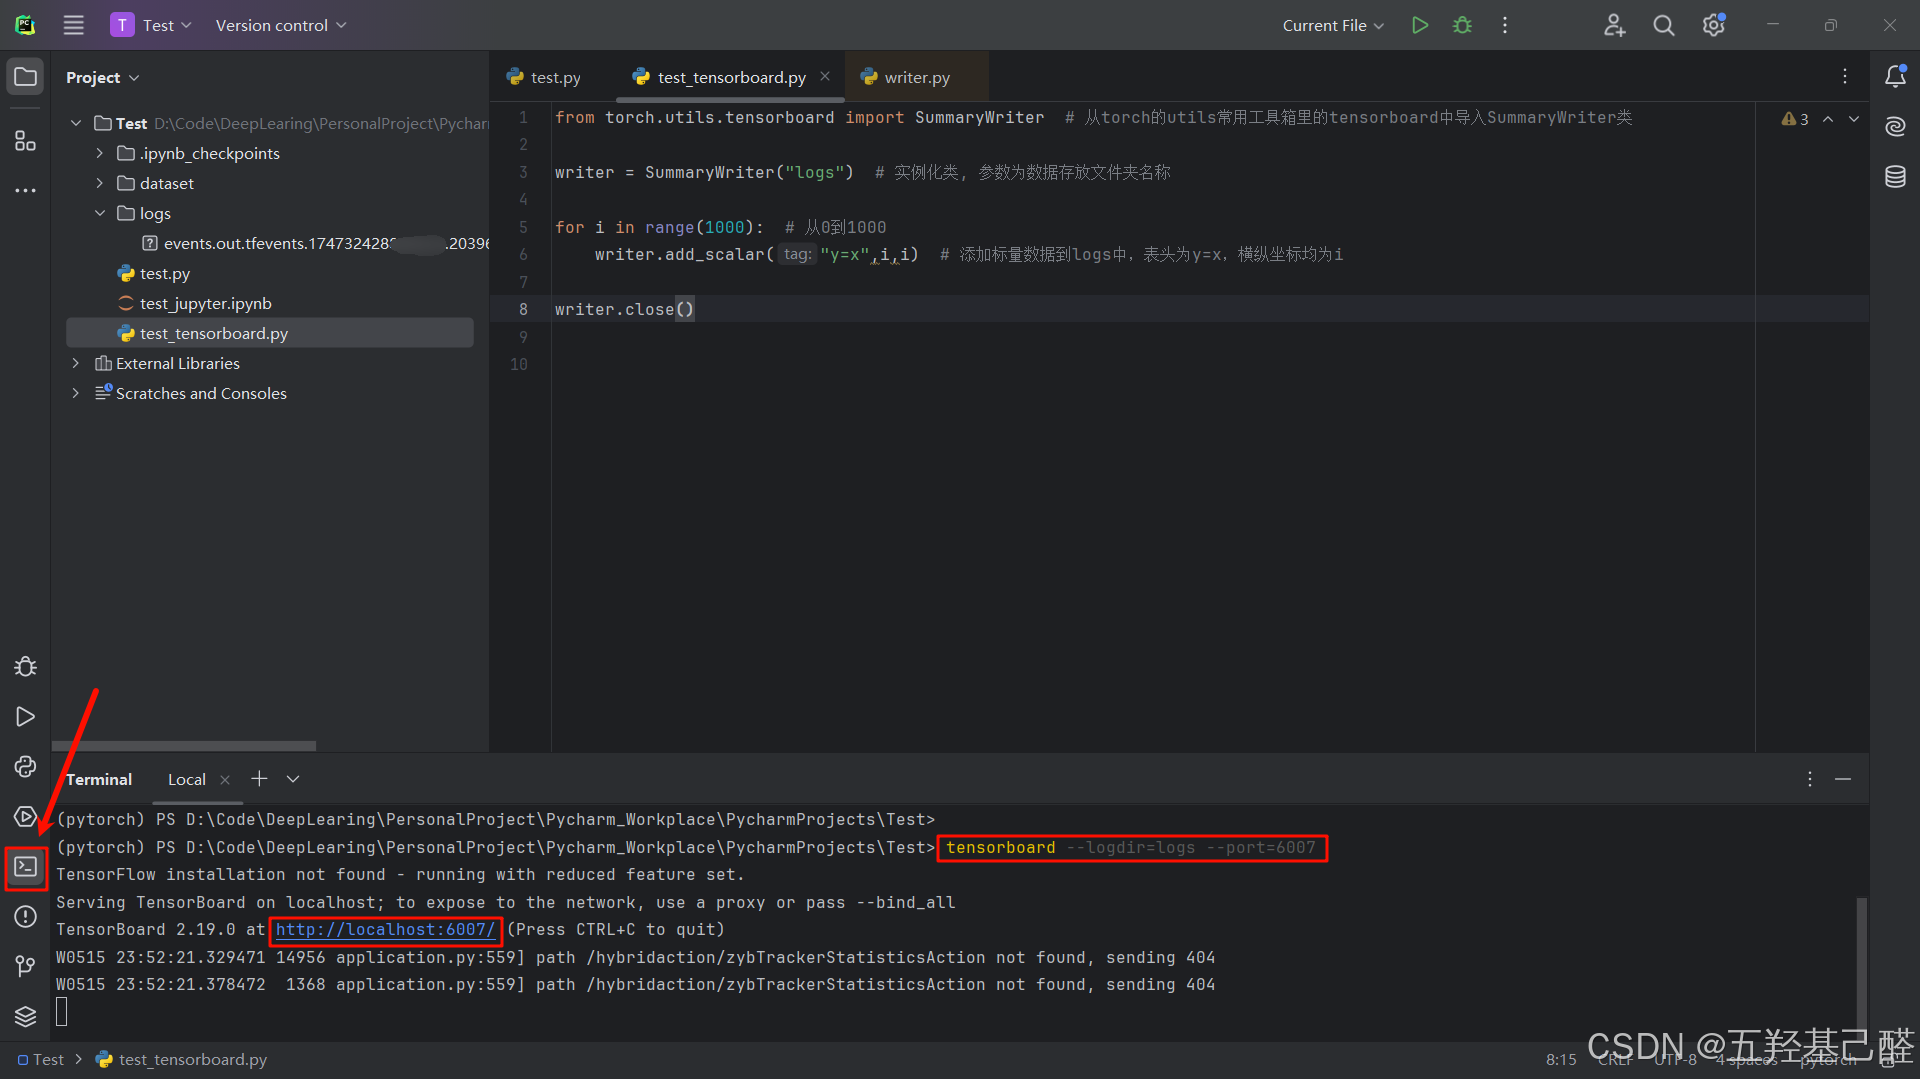Select test.py in the project tree
The width and height of the screenshot is (1920, 1079).
(165, 273)
